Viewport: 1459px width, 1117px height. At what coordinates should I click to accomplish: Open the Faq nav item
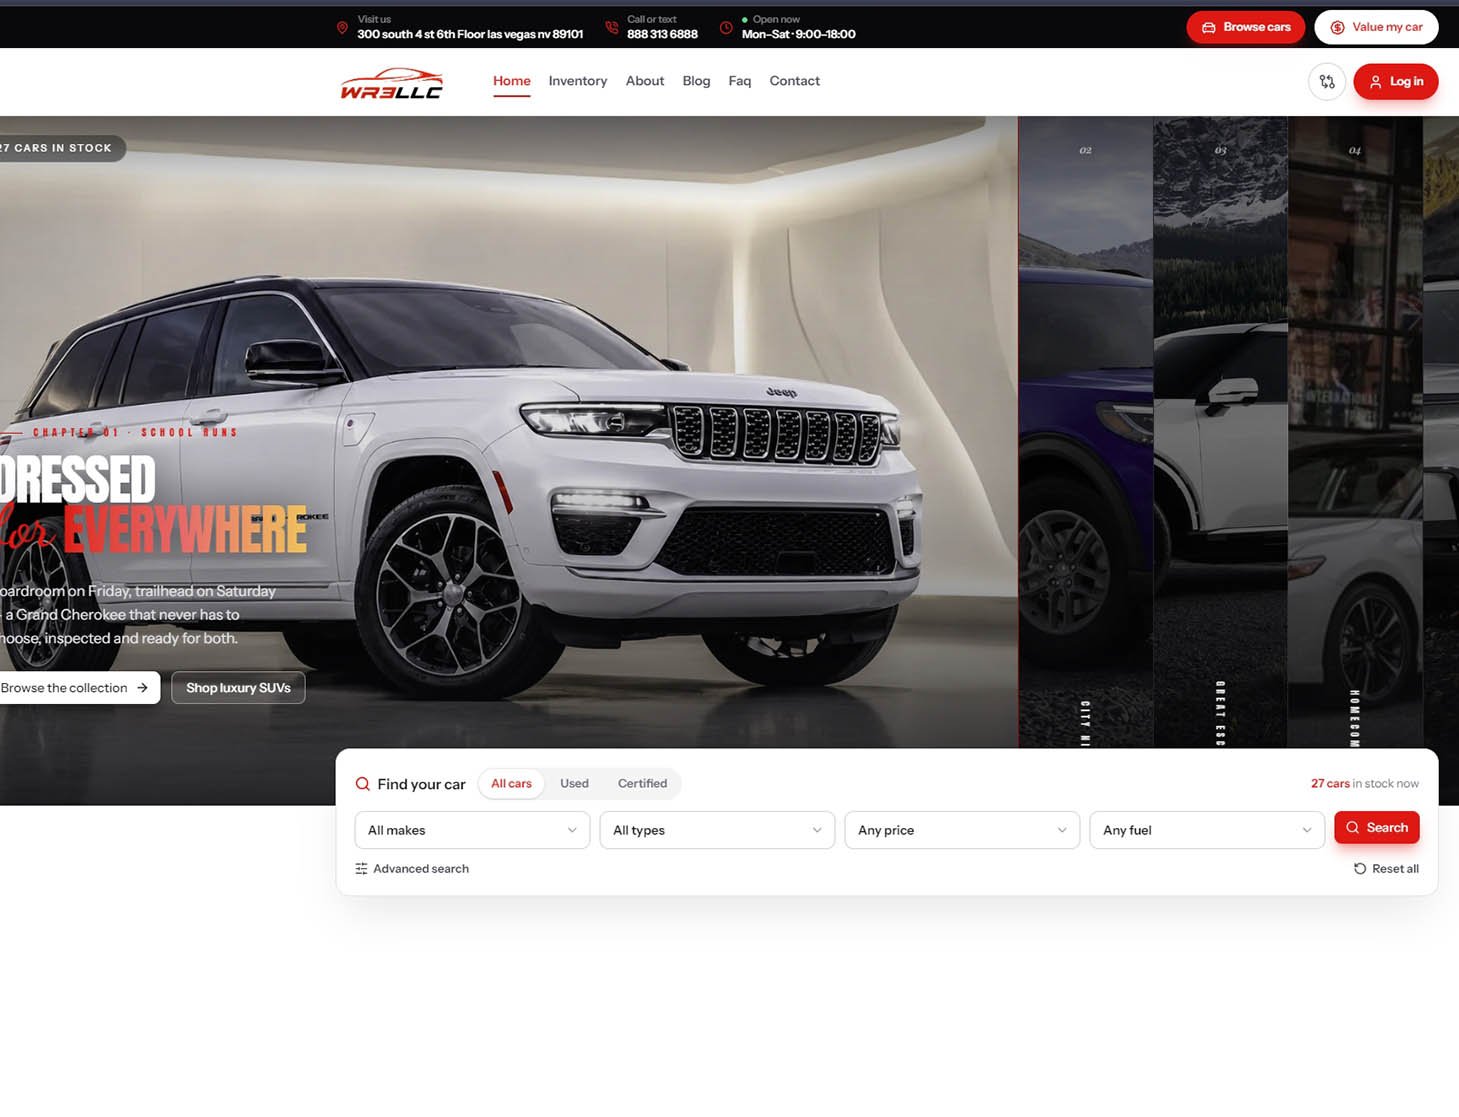coord(740,81)
